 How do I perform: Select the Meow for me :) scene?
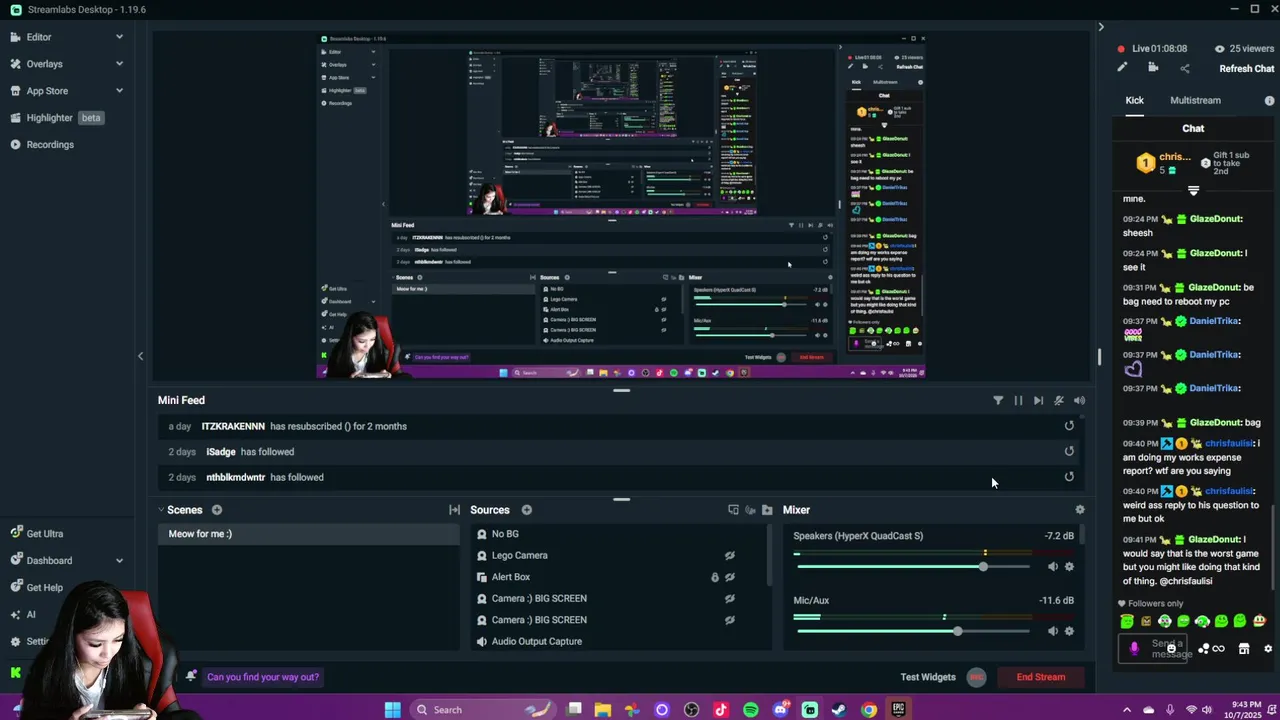pos(309,534)
